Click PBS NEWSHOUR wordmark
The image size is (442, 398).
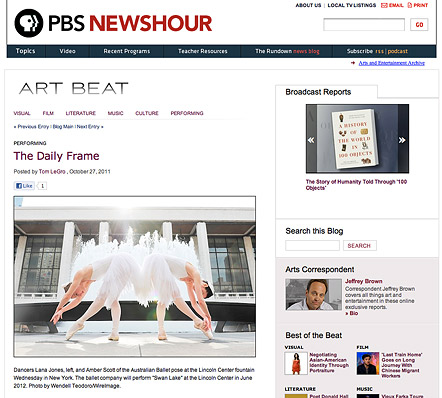tap(130, 23)
